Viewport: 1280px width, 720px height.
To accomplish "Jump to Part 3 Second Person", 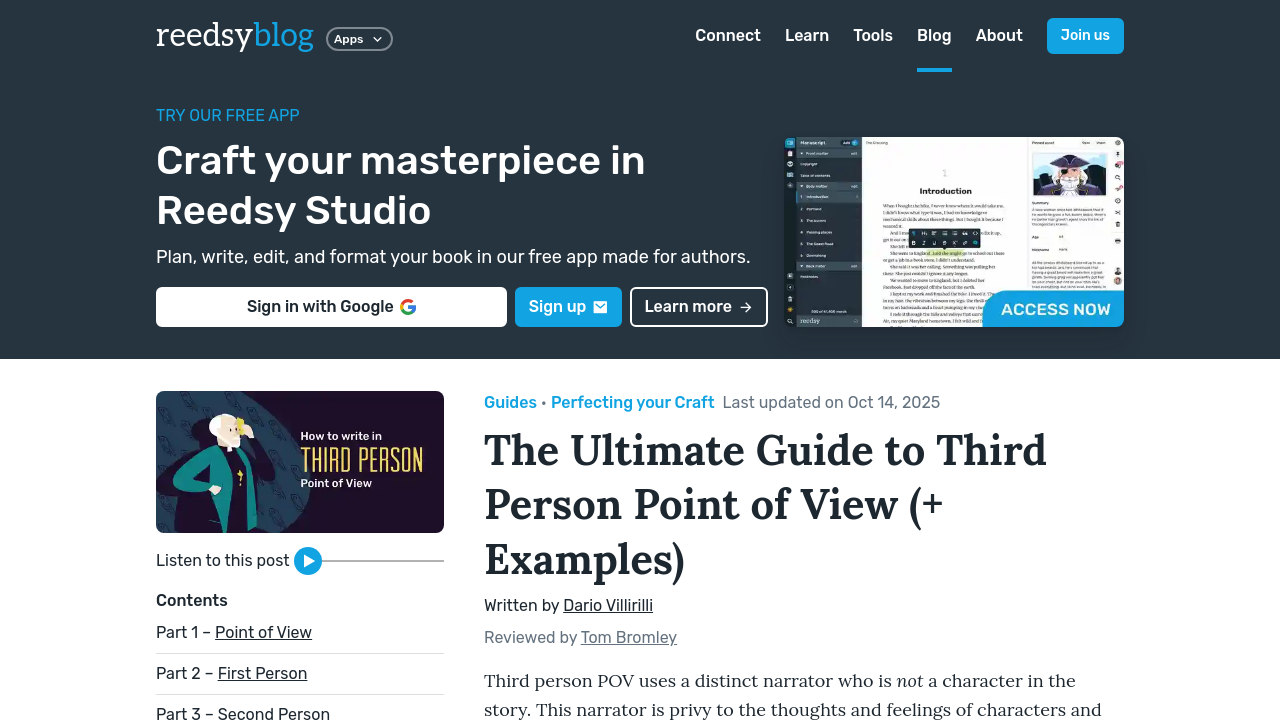I will pyautogui.click(x=274, y=714).
